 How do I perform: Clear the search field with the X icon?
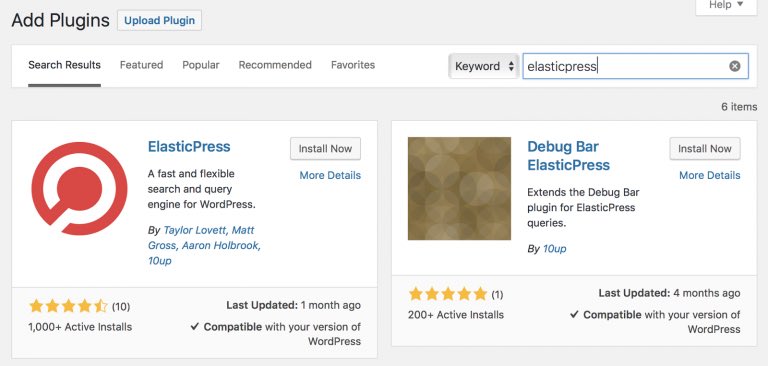[735, 66]
